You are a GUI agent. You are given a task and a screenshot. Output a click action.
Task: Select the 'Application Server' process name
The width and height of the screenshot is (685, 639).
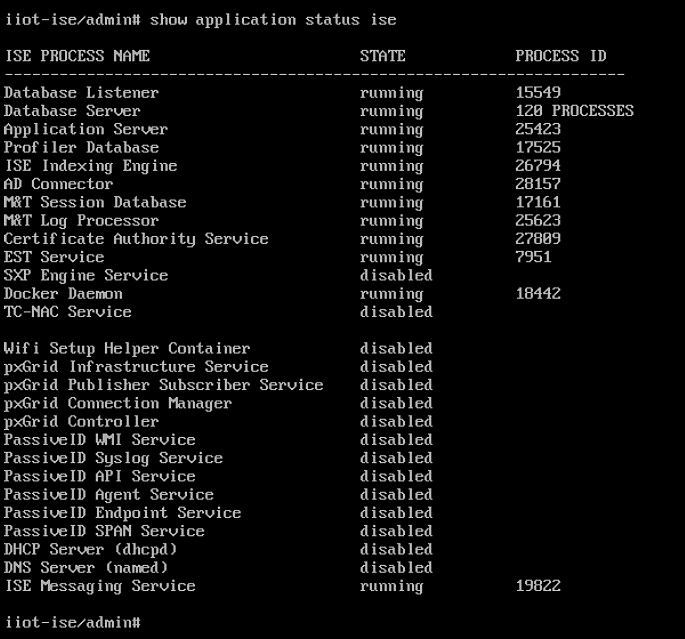(86, 129)
